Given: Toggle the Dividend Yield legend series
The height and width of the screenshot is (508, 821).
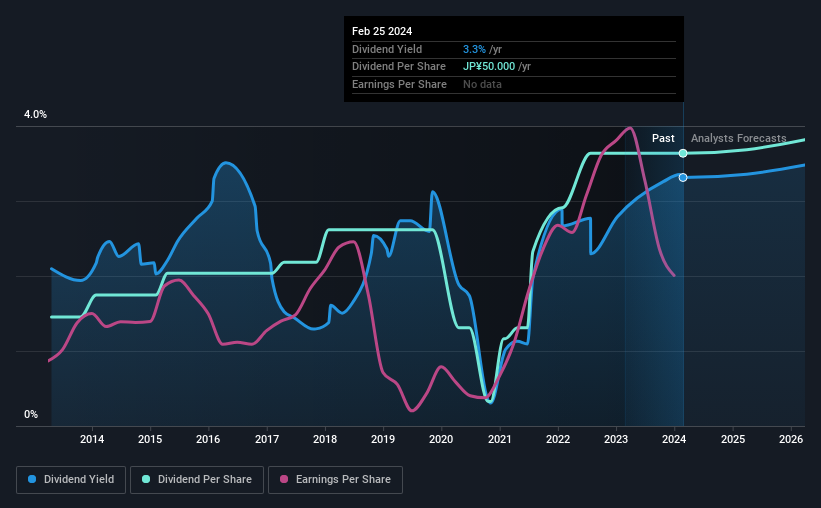Looking at the screenshot, I should [71, 480].
